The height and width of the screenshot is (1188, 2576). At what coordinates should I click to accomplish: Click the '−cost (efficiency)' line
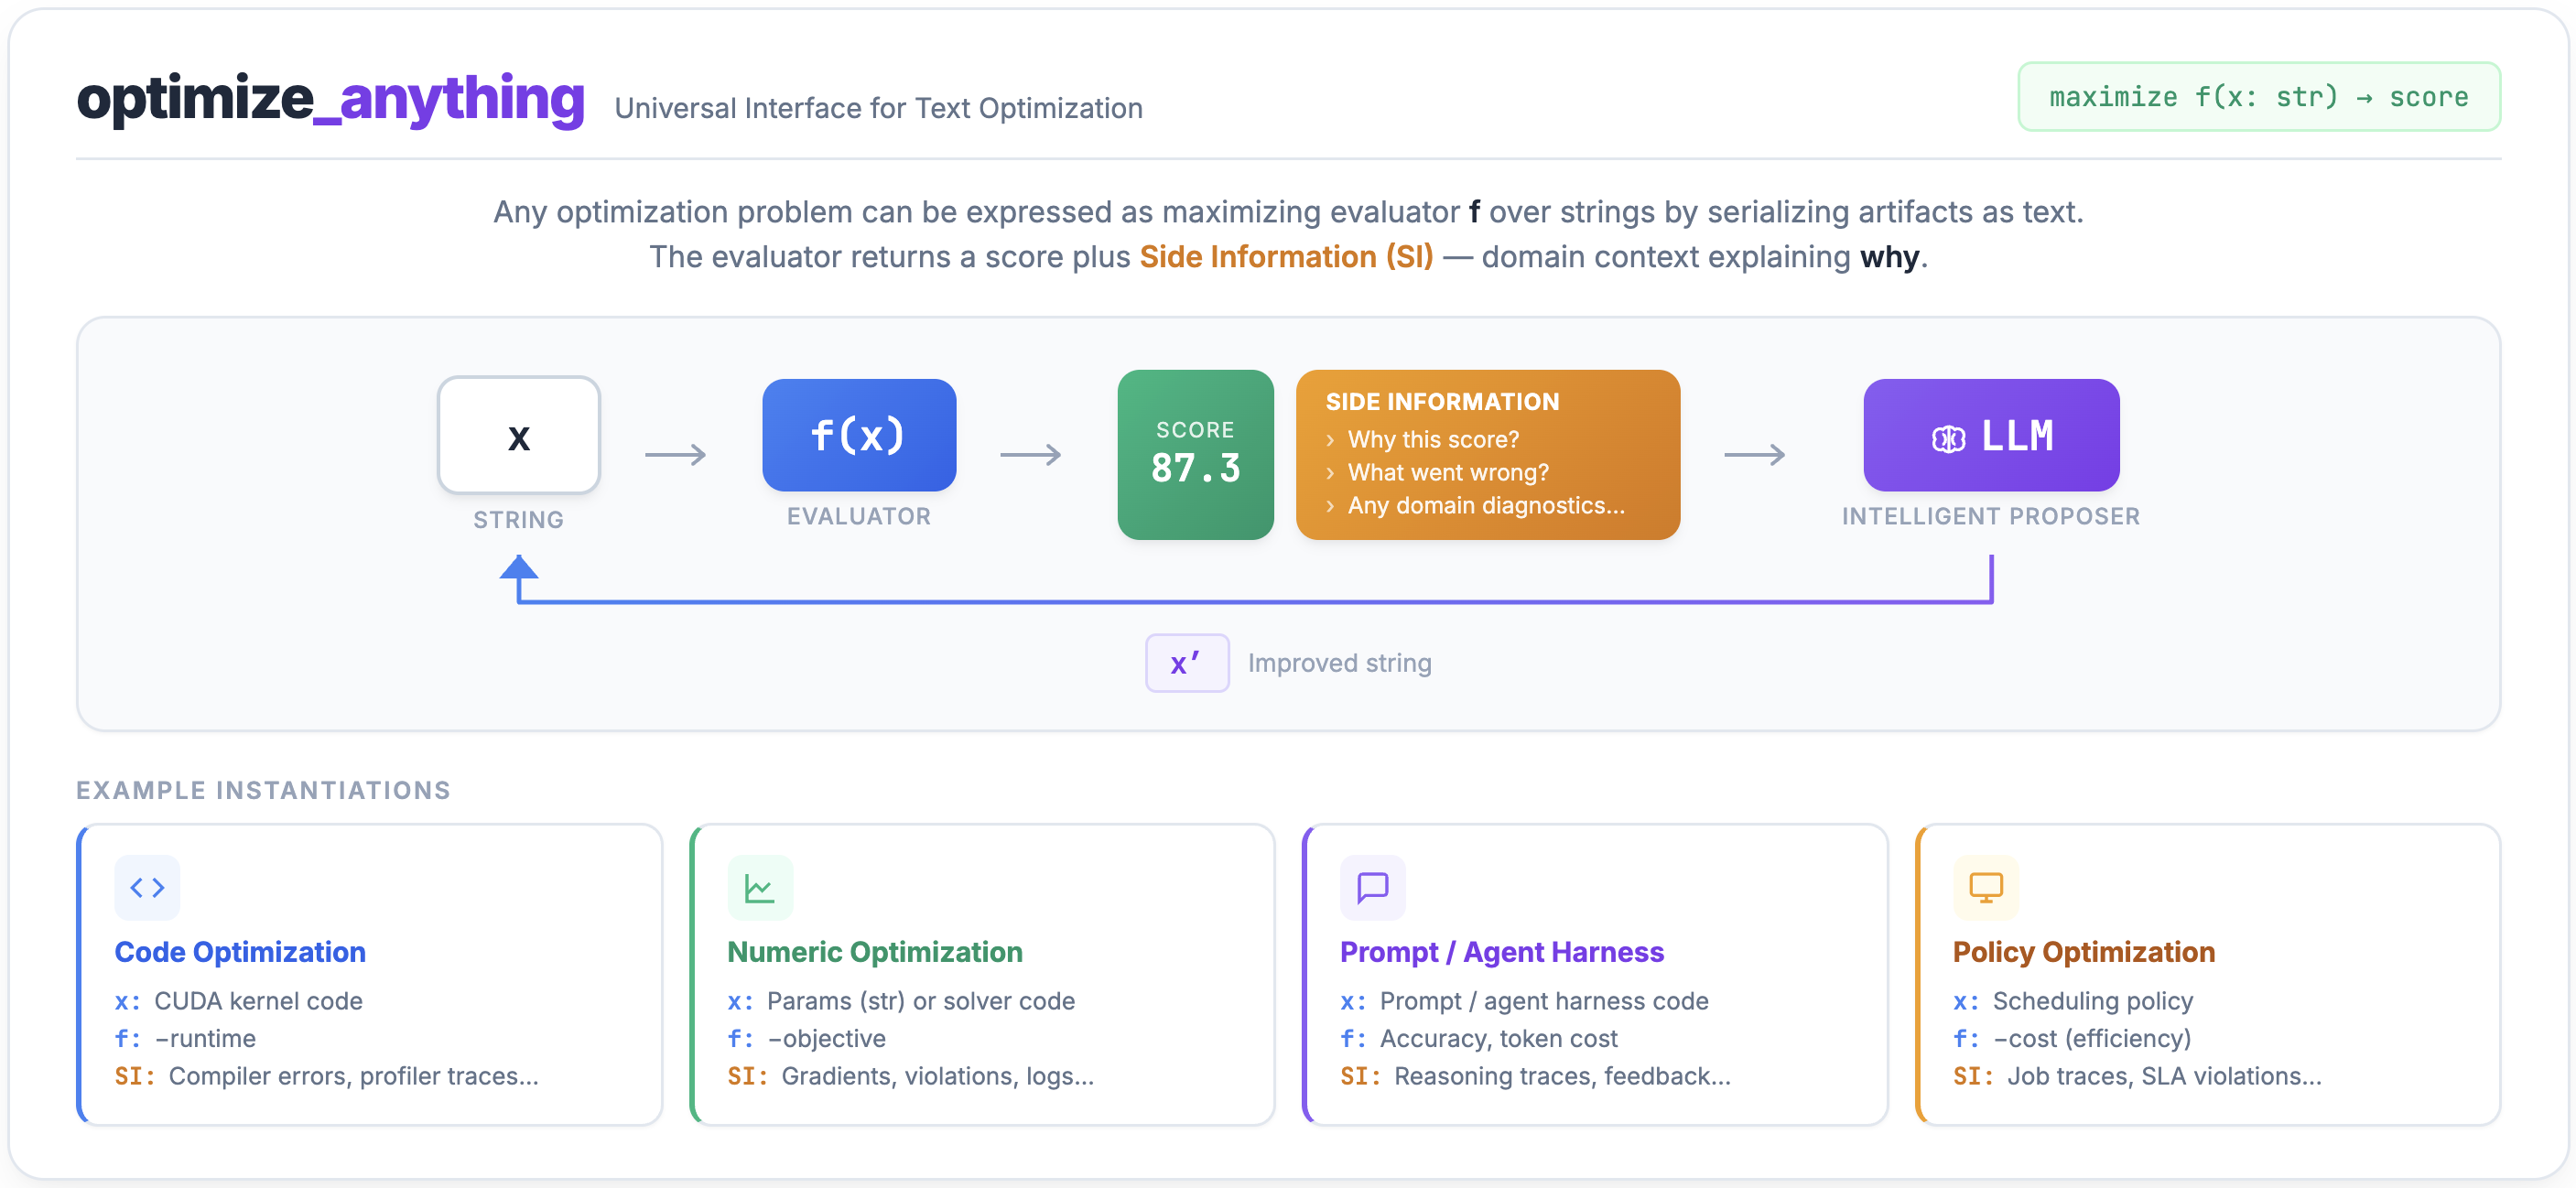pyautogui.click(x=2092, y=1038)
